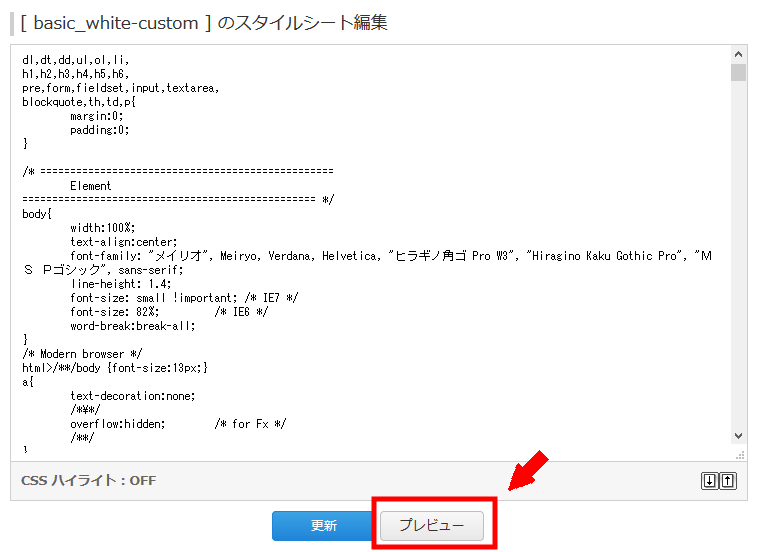Click the 'word-break:break-all;' line

pyautogui.click(x=133, y=326)
